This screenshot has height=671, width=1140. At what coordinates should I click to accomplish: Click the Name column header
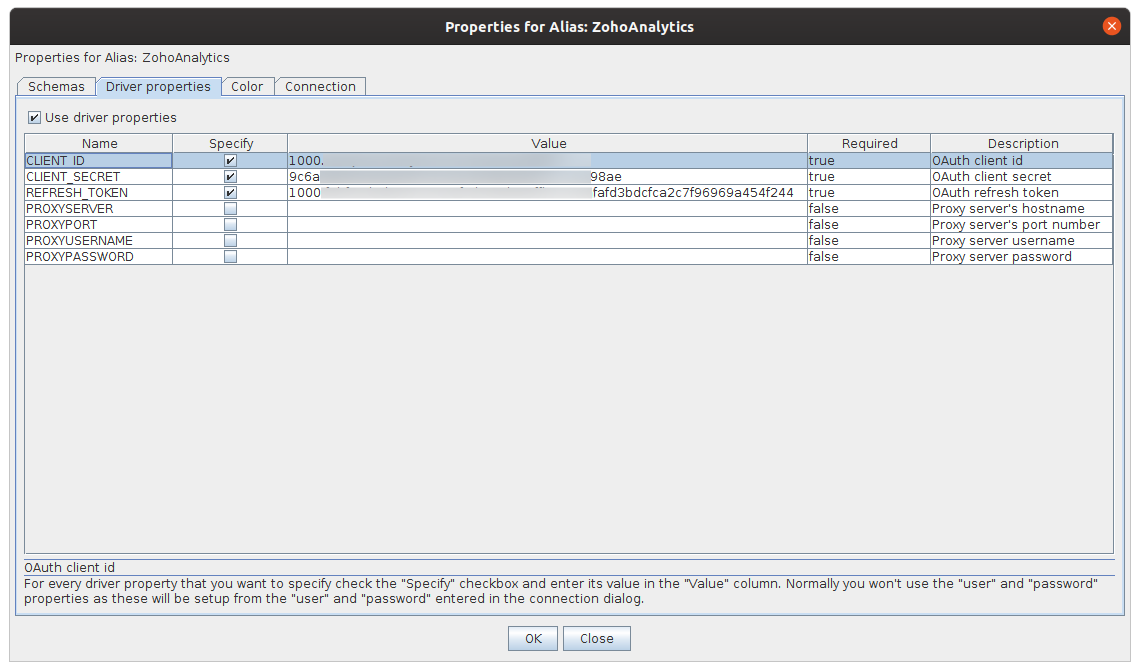[99, 143]
